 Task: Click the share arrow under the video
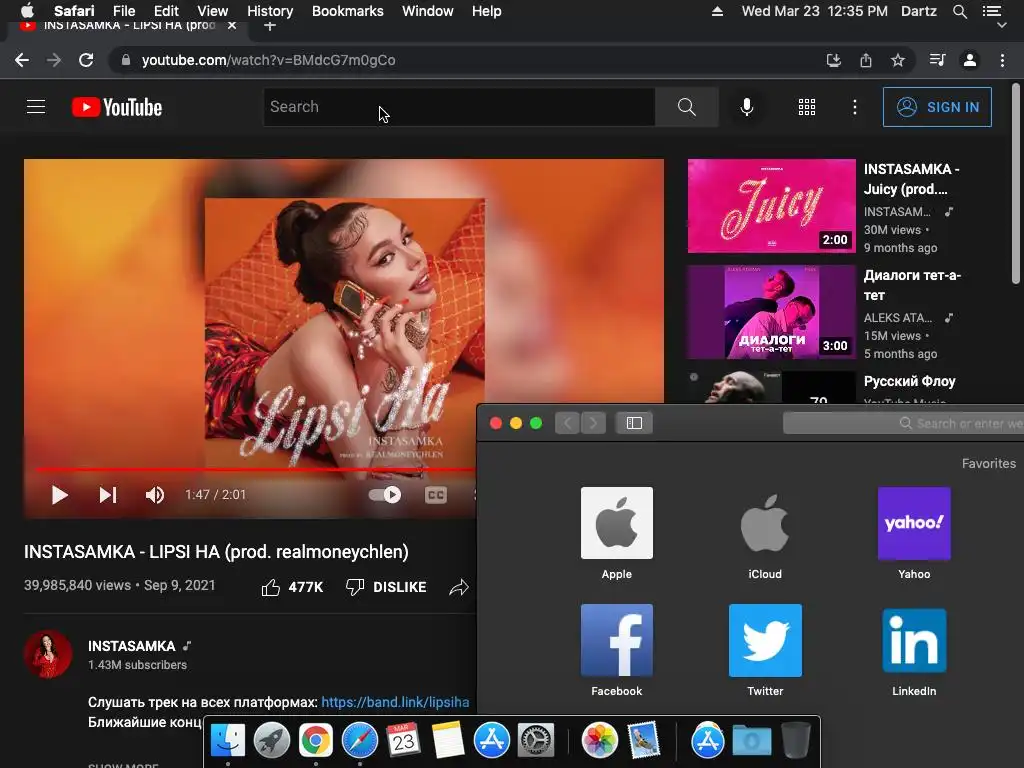pyautogui.click(x=459, y=587)
